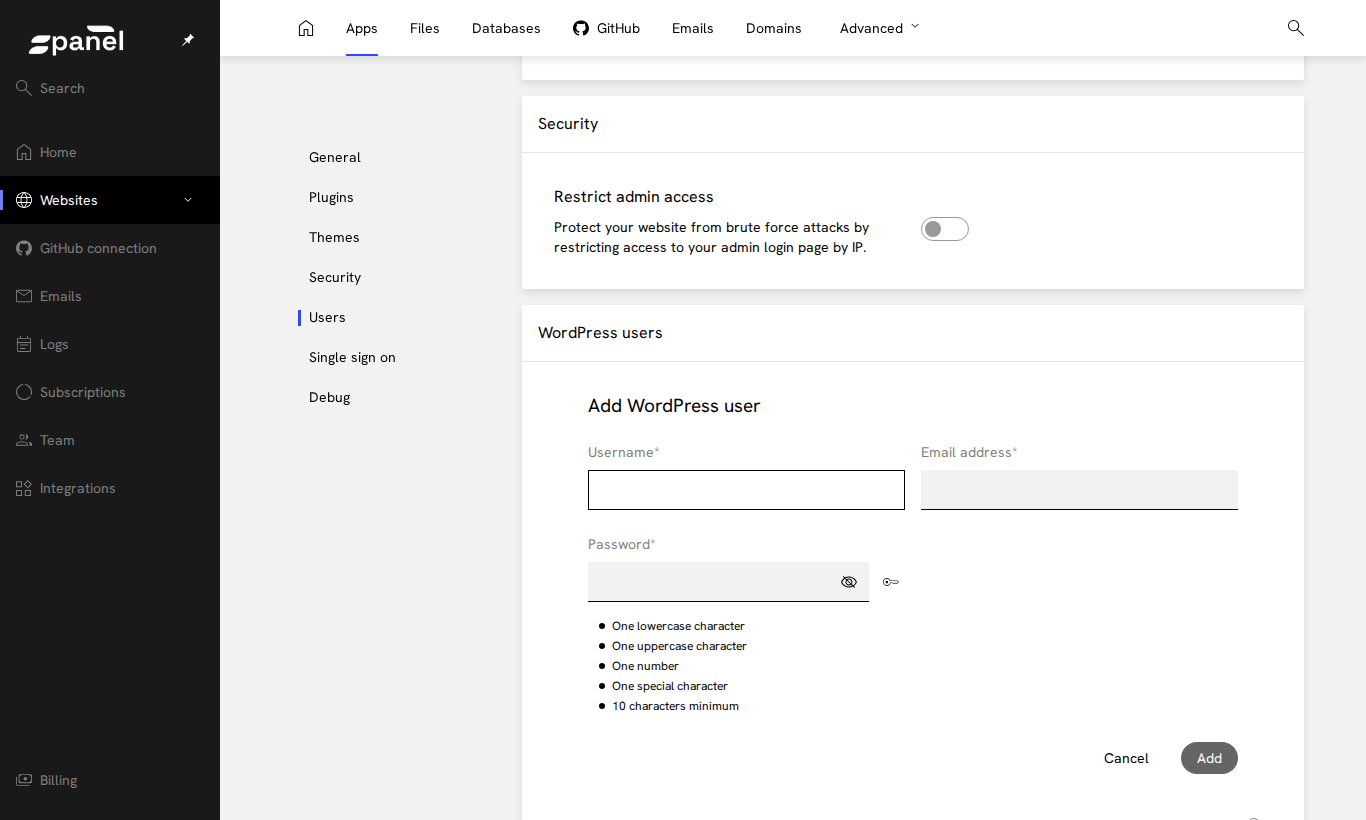The width and height of the screenshot is (1366, 820).
Task: Click 'One number' requirement text
Action: coord(645,666)
